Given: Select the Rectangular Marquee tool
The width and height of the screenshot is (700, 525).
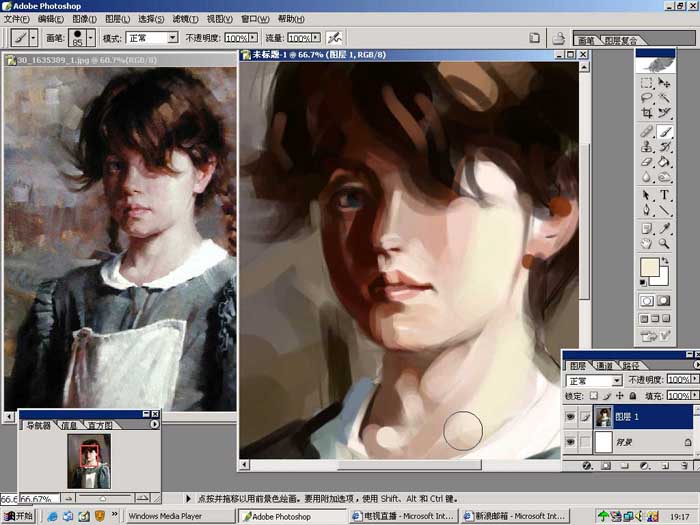Looking at the screenshot, I should coord(646,83).
